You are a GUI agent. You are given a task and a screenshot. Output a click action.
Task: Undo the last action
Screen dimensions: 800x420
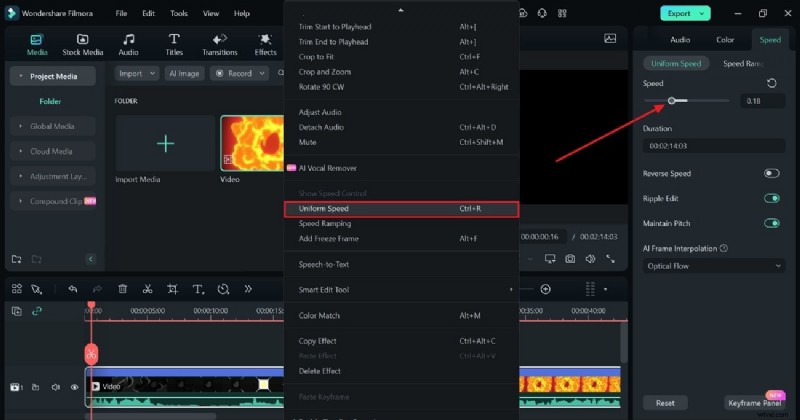72,289
